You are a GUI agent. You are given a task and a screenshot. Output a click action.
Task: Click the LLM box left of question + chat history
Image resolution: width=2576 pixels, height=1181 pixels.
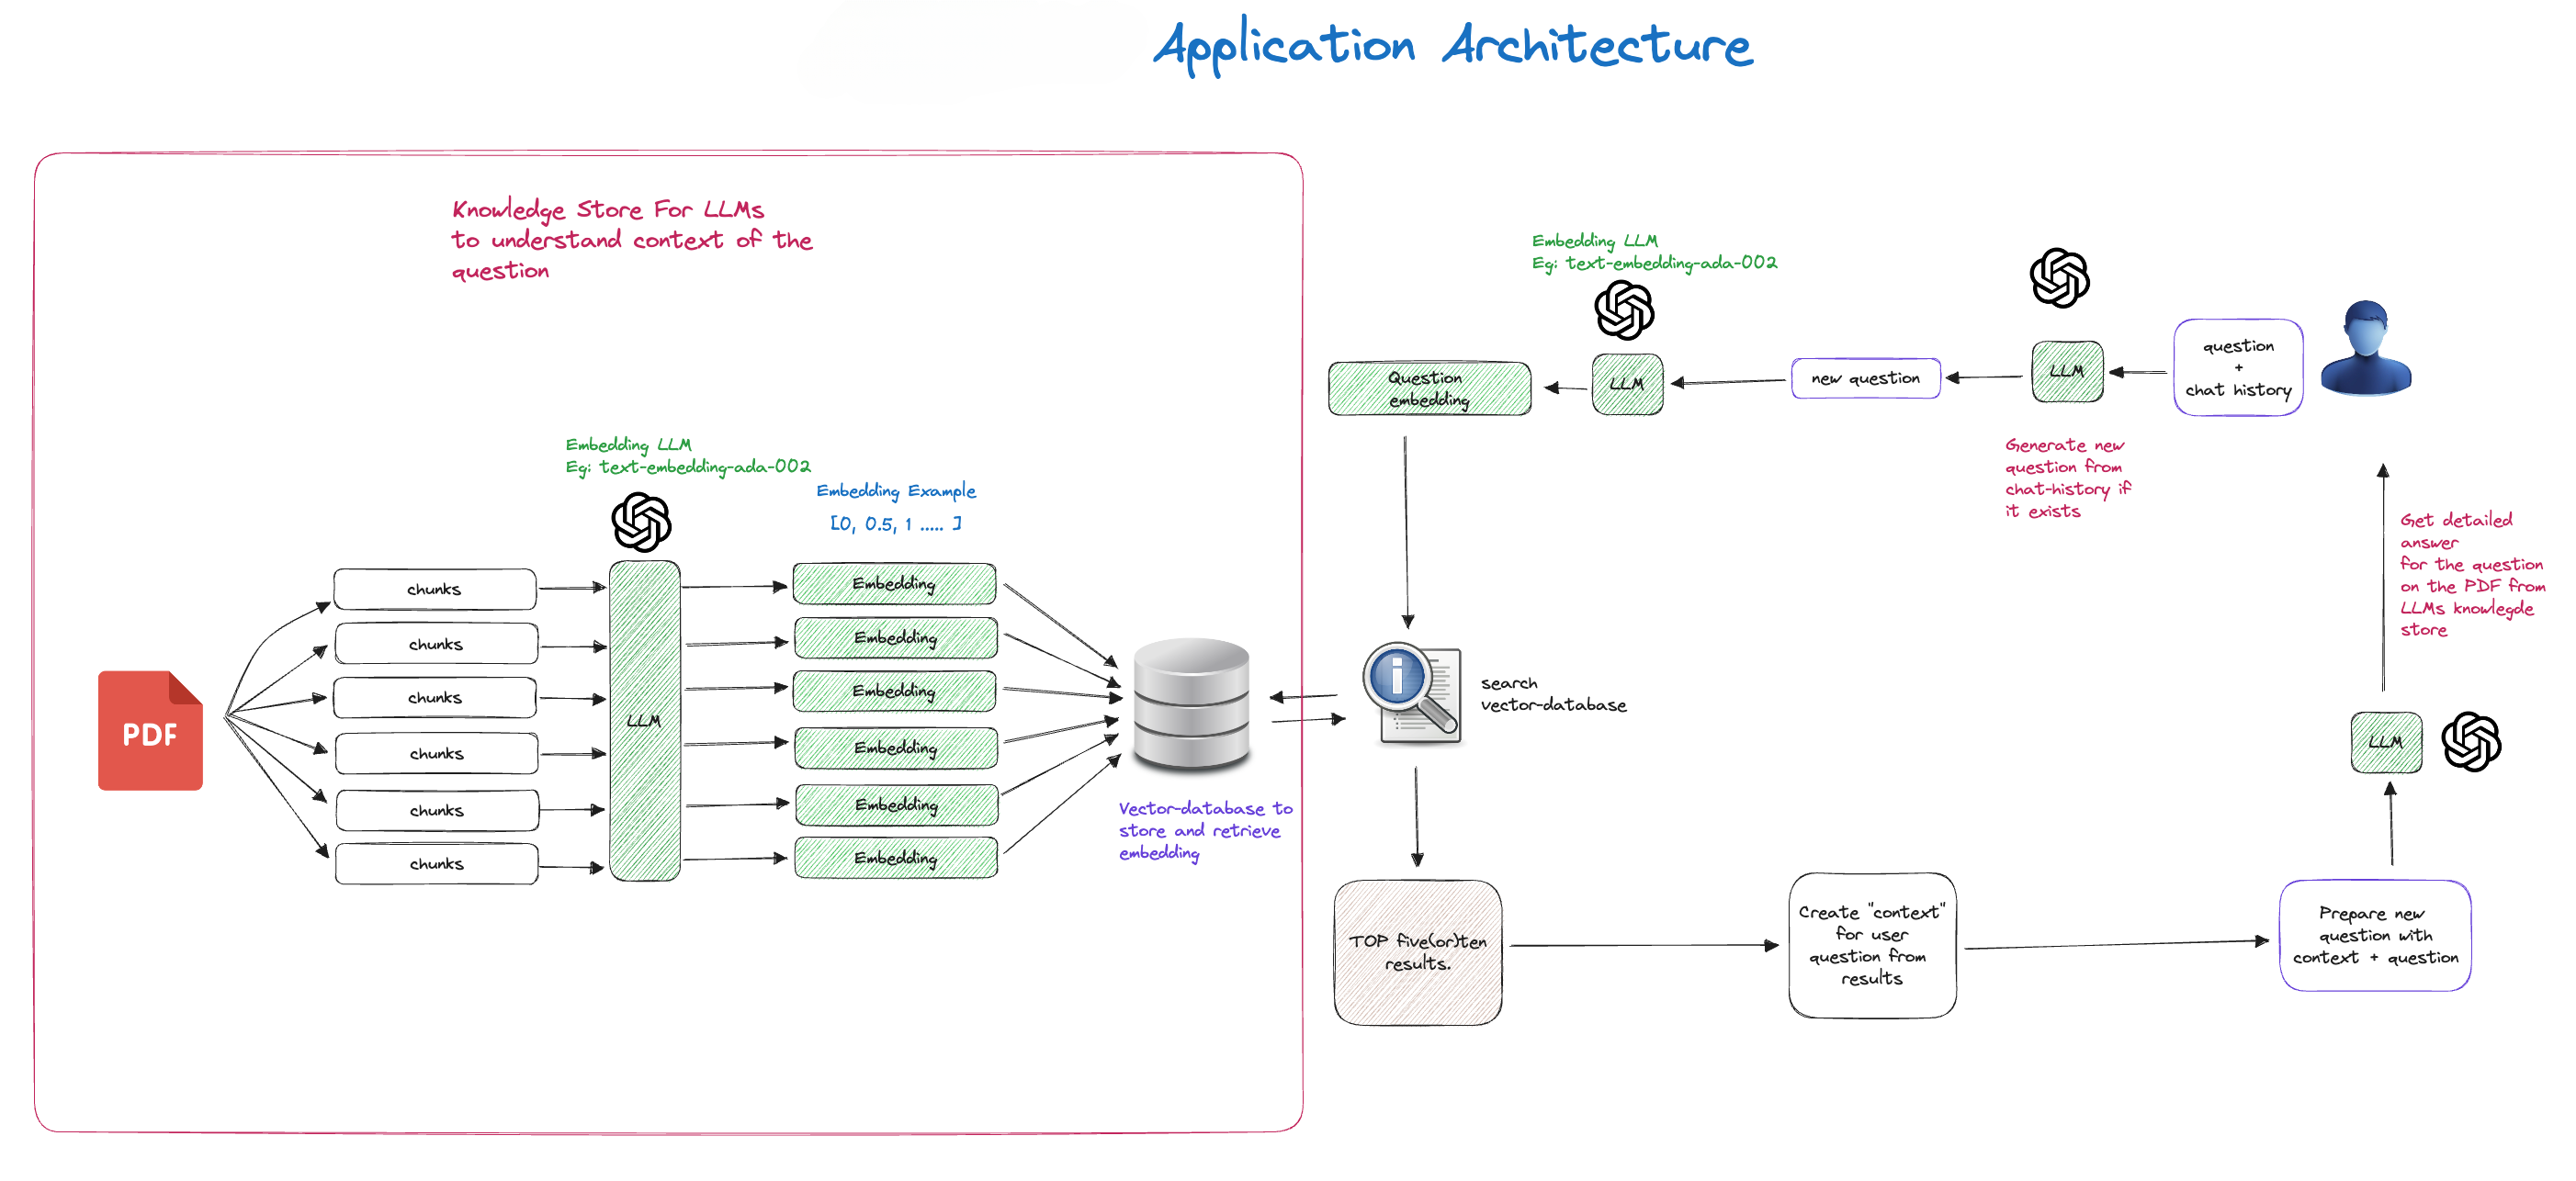tap(2067, 371)
